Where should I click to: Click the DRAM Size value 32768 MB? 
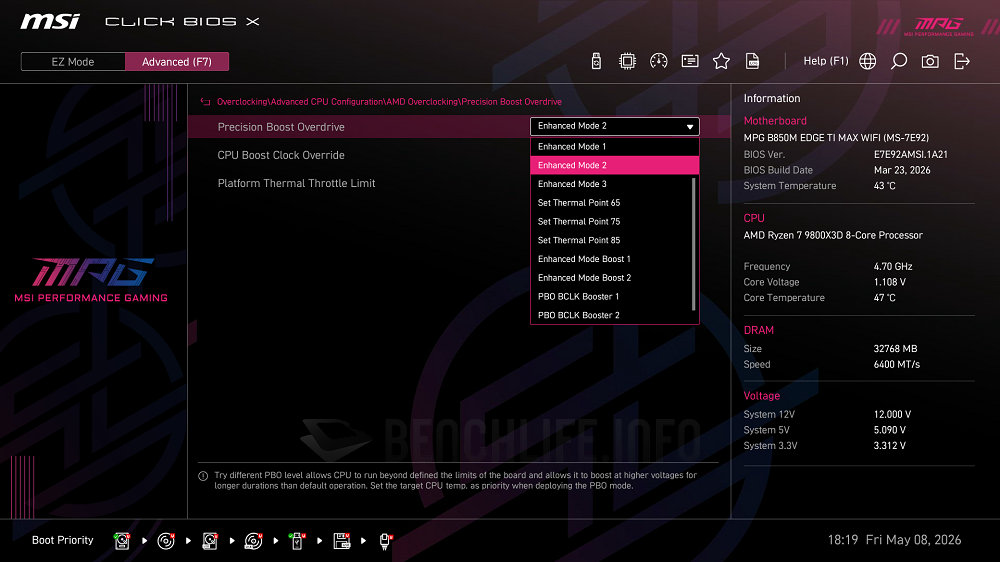tap(895, 349)
